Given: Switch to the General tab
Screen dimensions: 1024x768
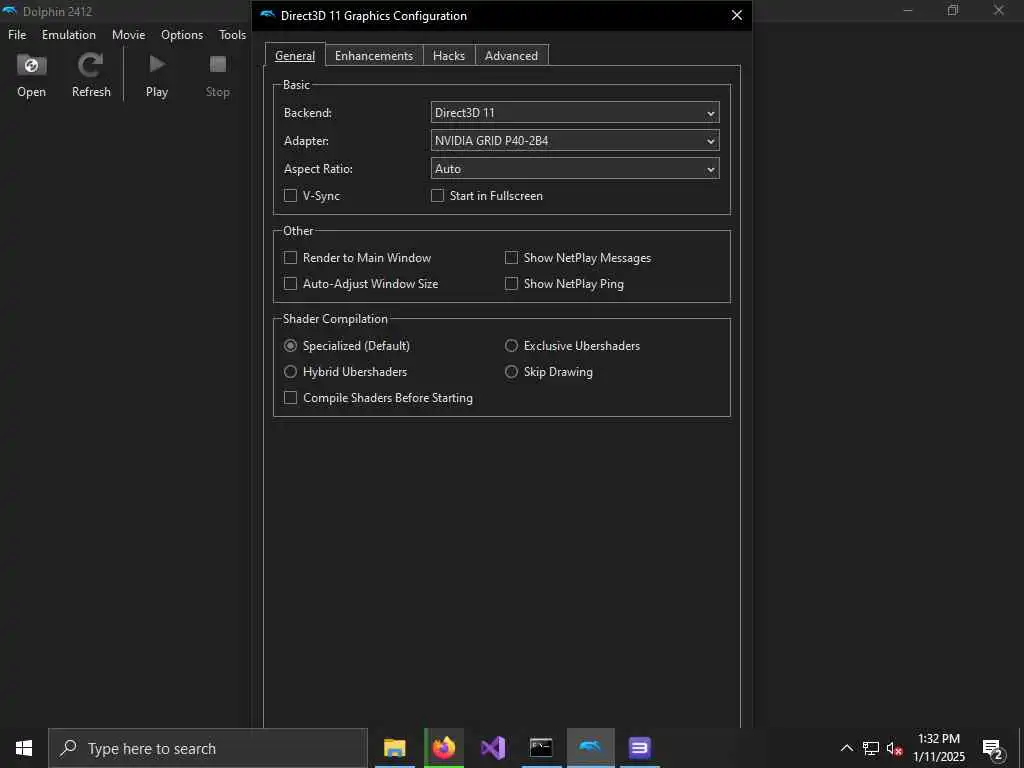Looking at the screenshot, I should click(x=295, y=56).
